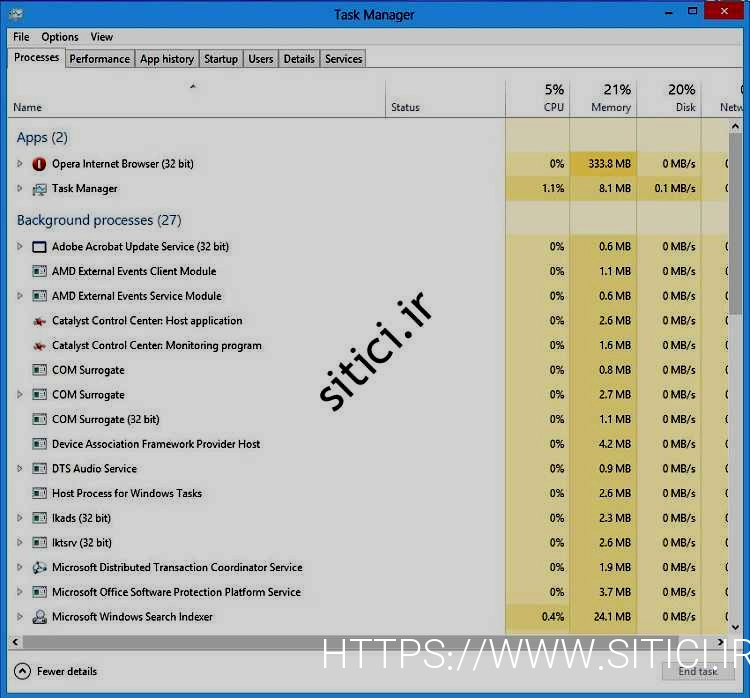Expand the Adobe Acrobat Update Service row

pos(20,246)
